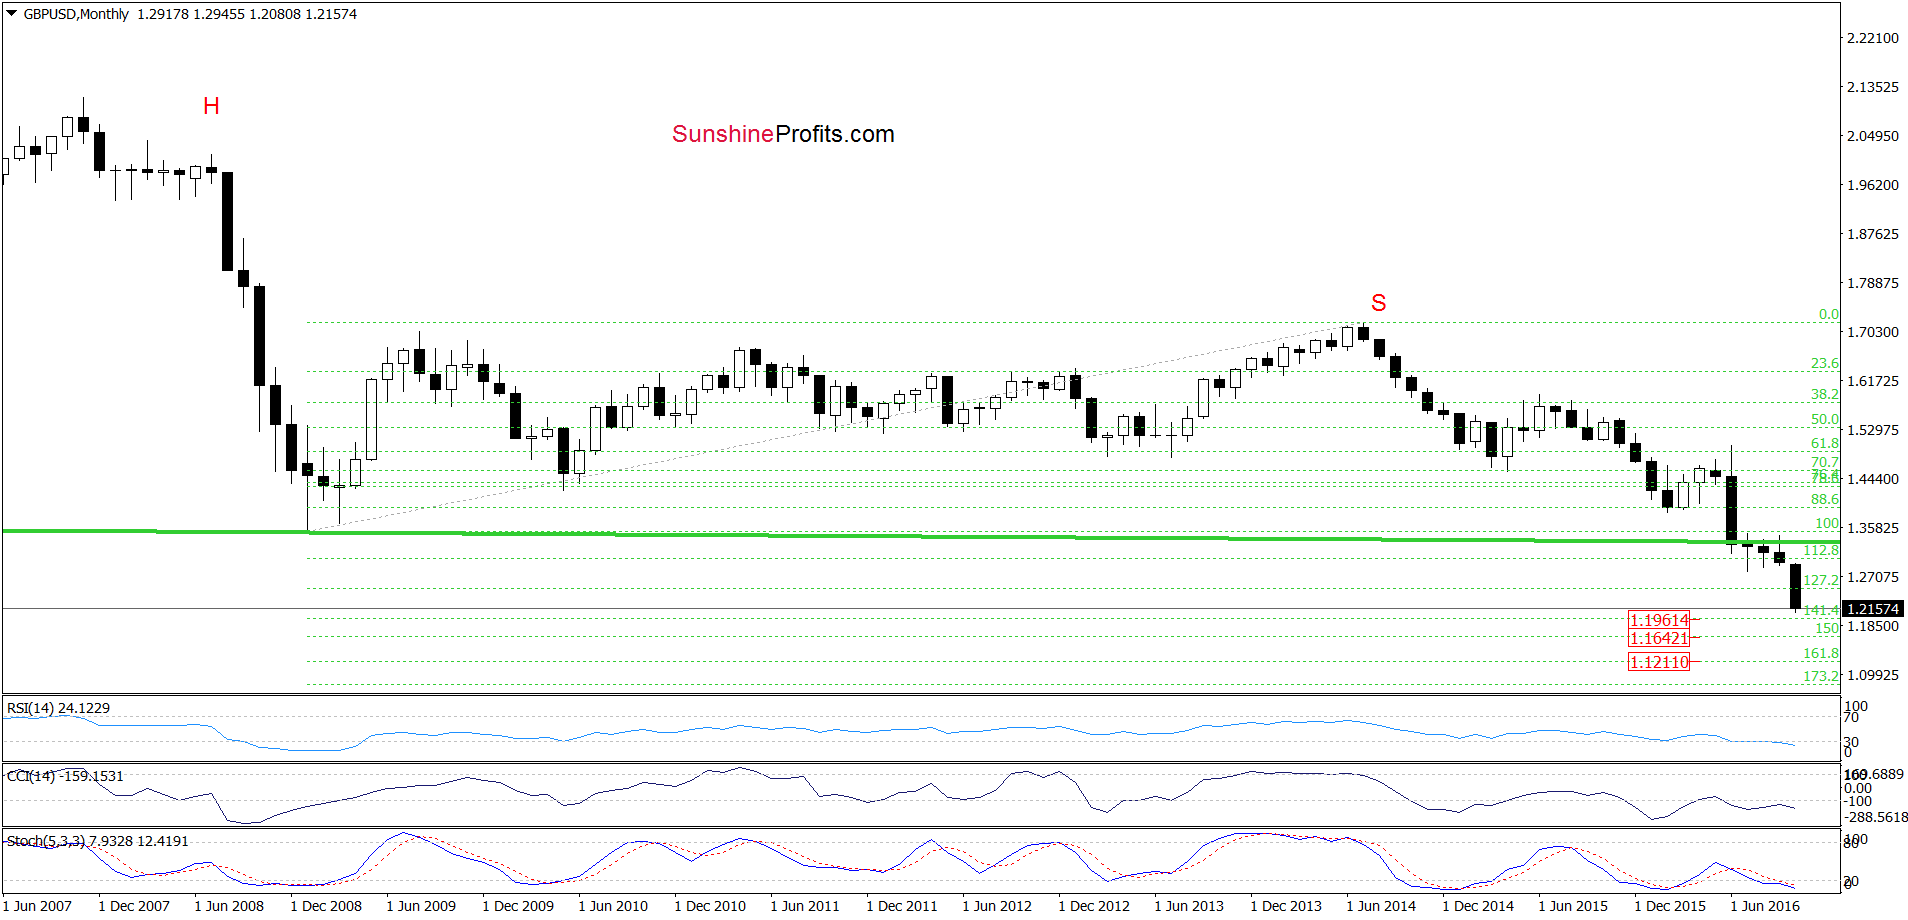
Task: Click the 1 Jun 2016 date label
Action: tap(1765, 906)
